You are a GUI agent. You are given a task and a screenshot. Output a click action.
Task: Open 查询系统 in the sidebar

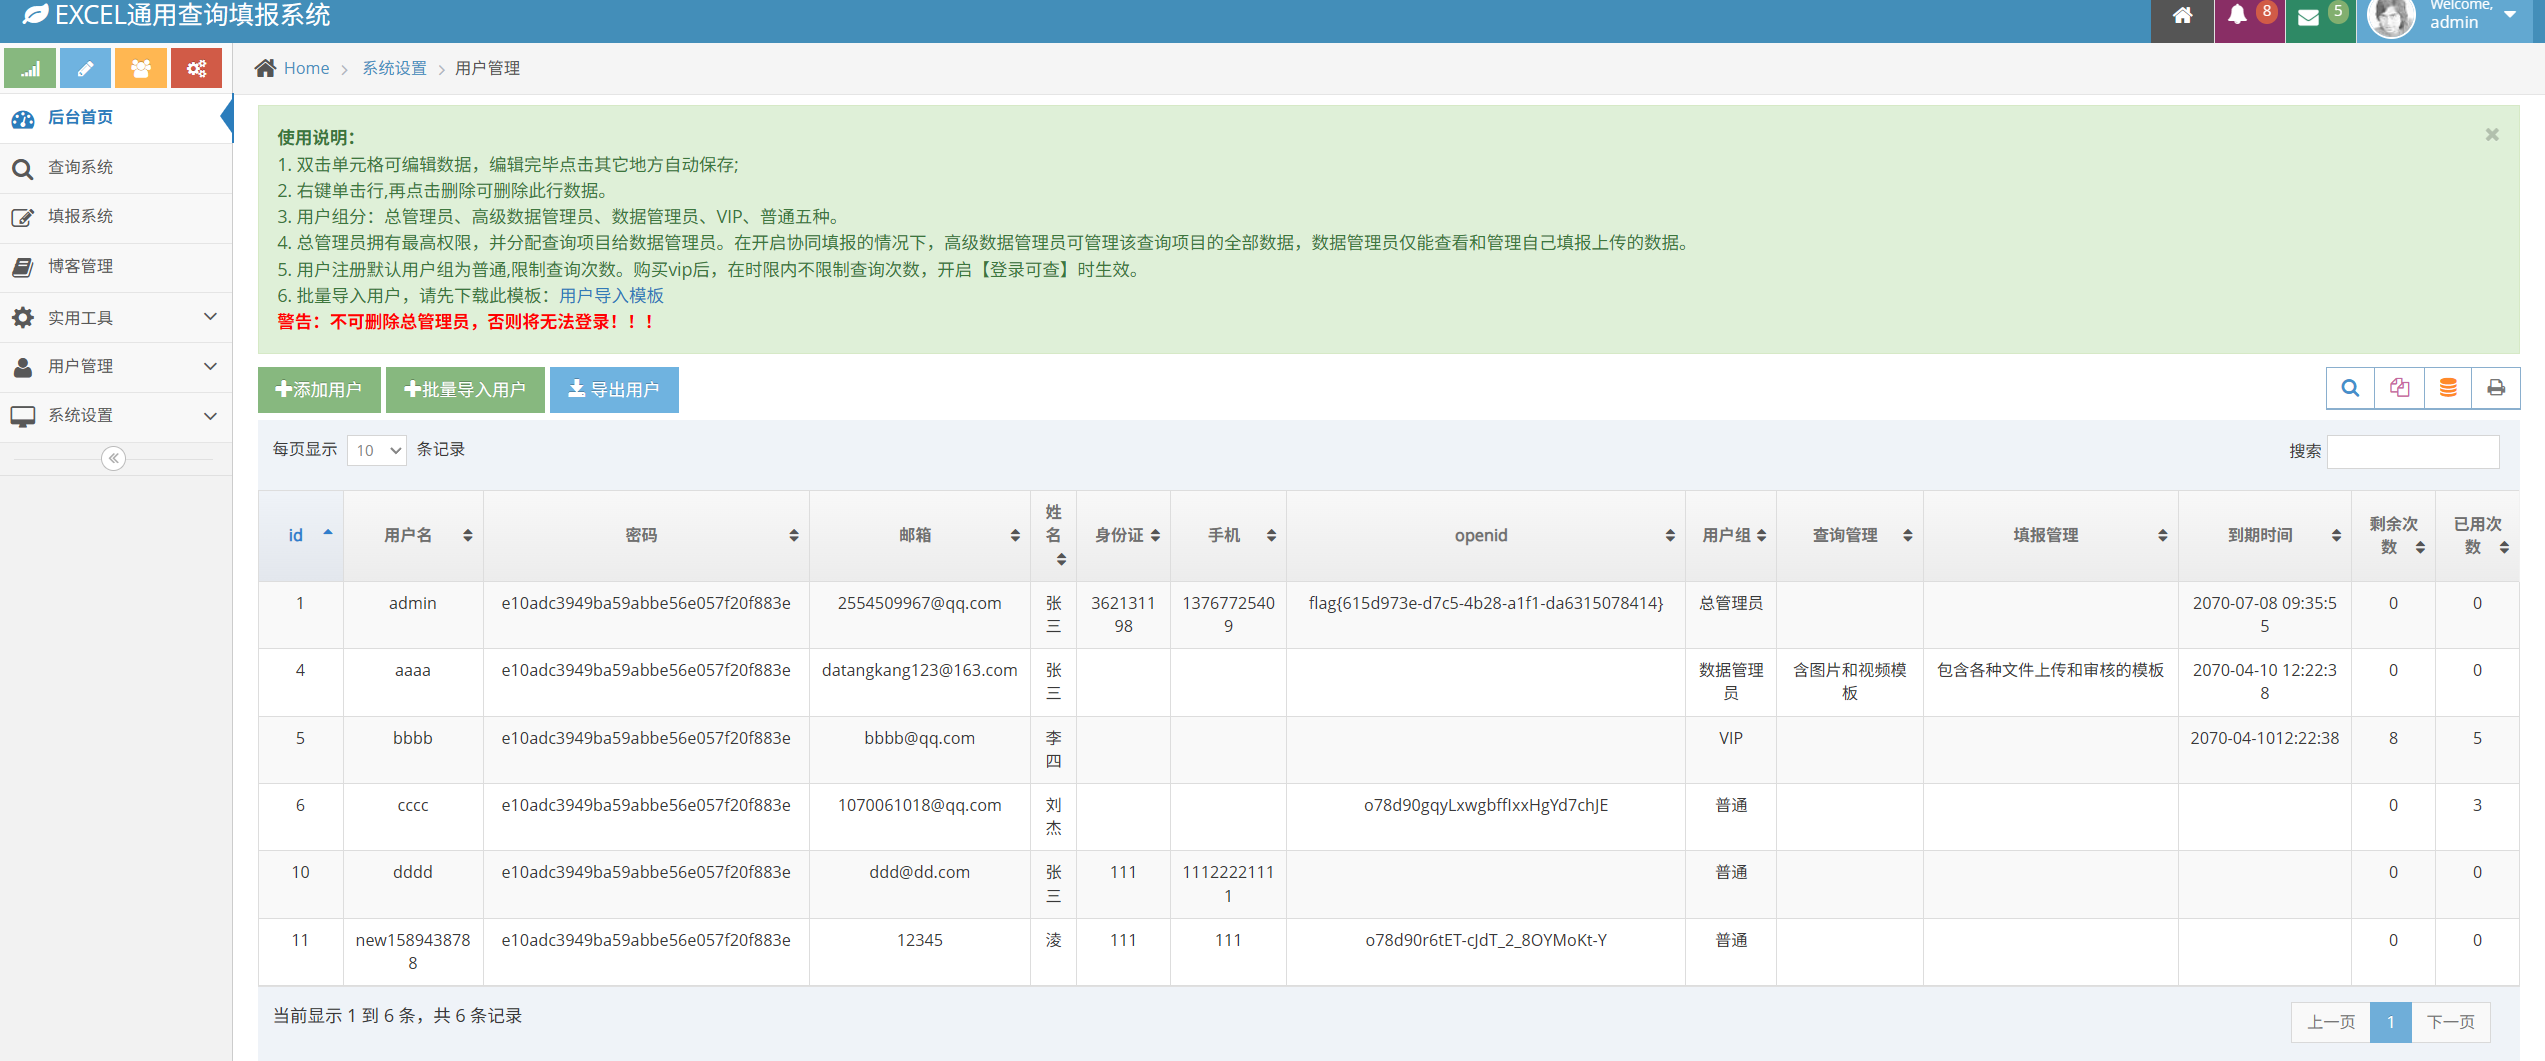pos(80,167)
